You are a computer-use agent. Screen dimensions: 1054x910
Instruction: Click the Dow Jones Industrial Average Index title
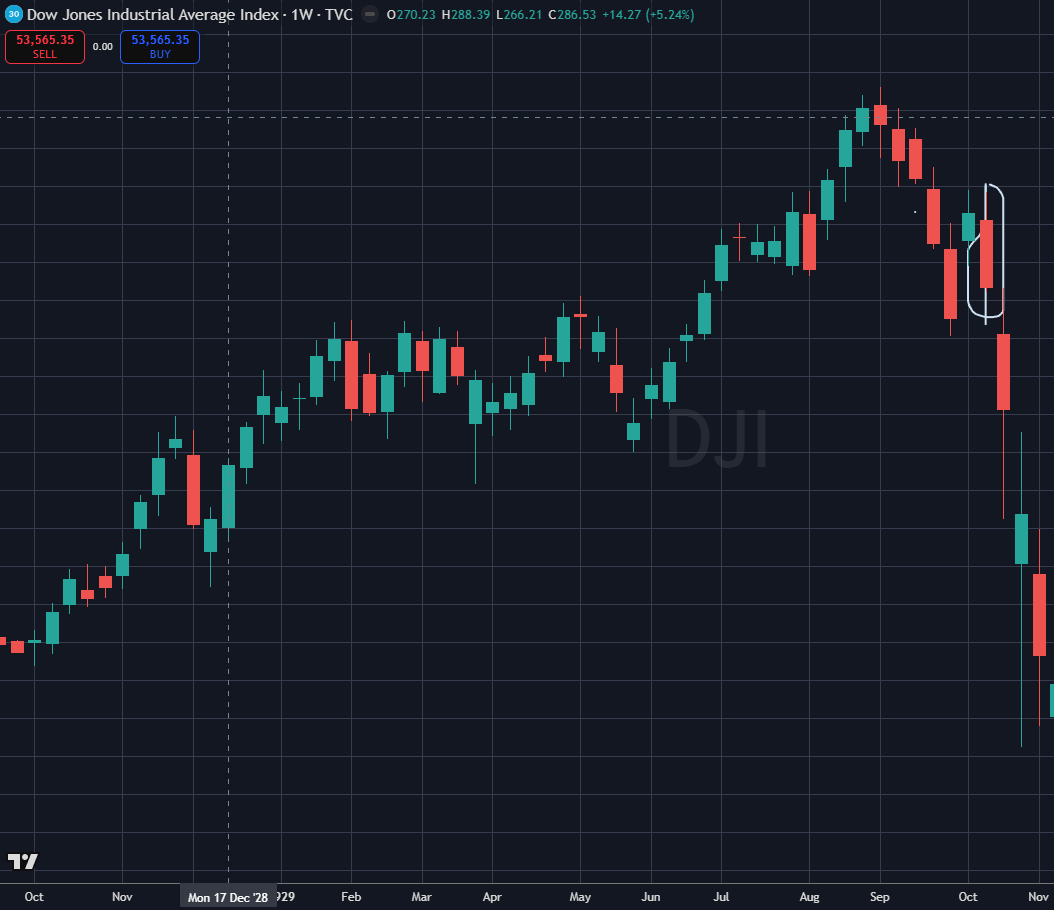click(x=153, y=14)
